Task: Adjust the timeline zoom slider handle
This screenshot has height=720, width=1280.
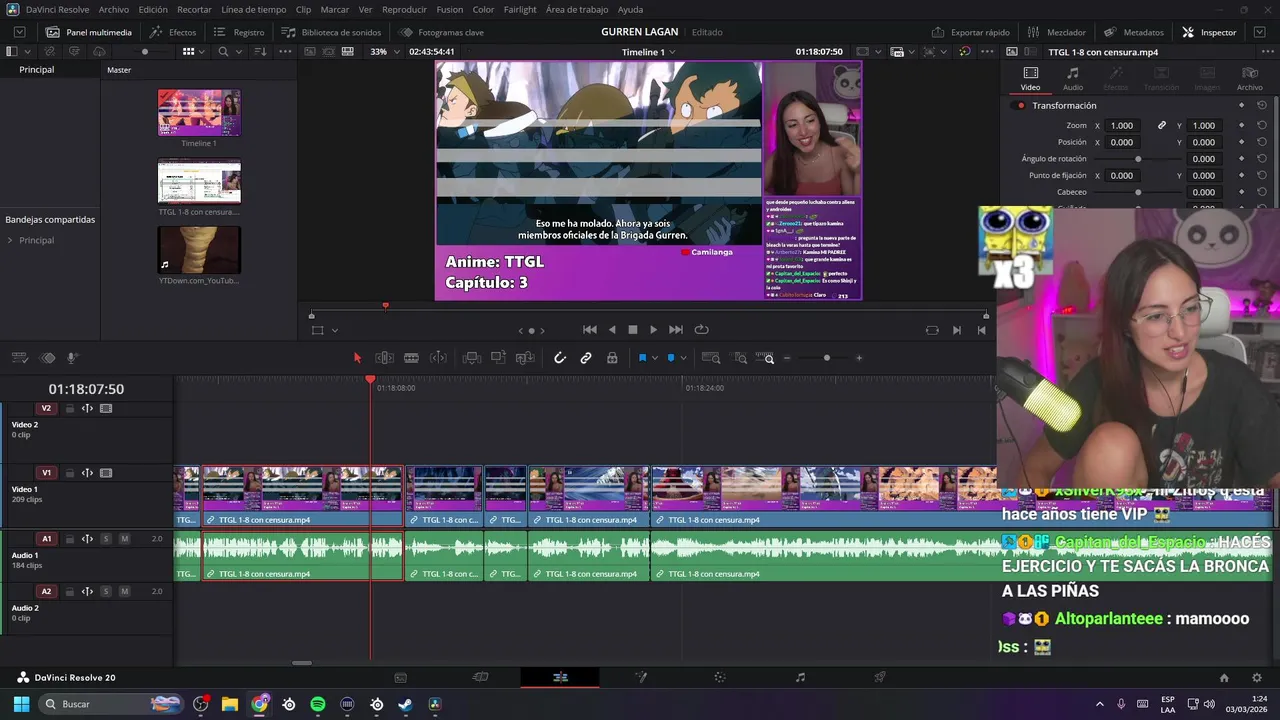Action: coord(826,358)
